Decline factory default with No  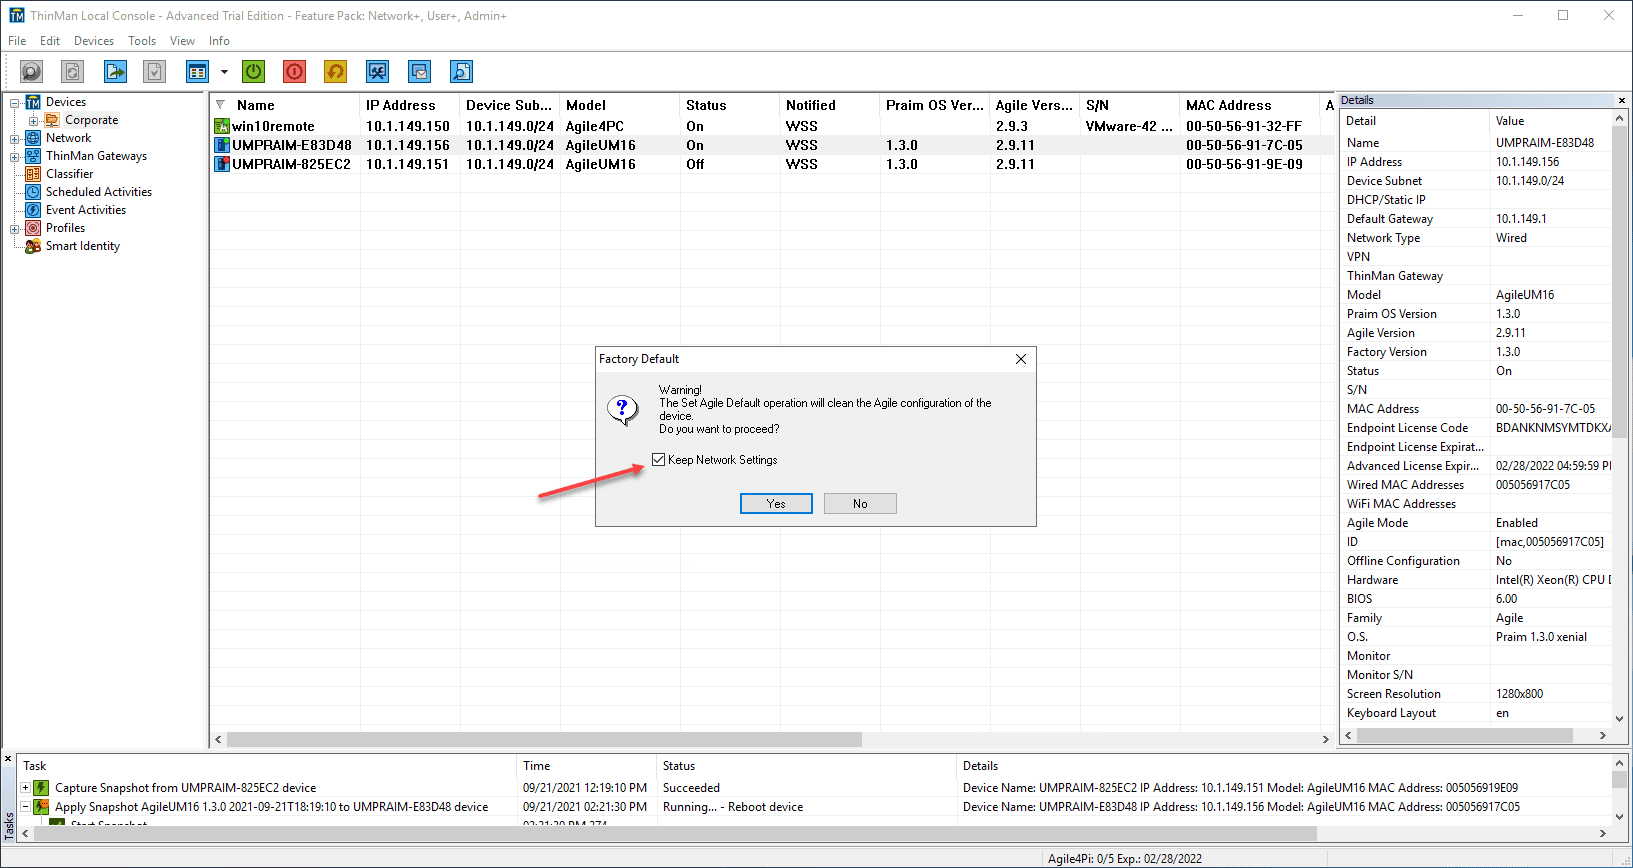click(x=860, y=504)
